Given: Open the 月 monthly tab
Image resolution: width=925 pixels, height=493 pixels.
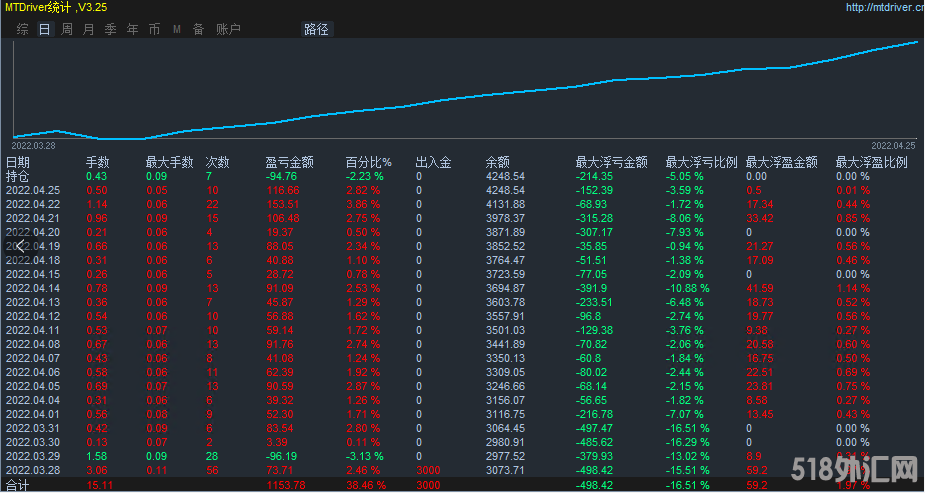Looking at the screenshot, I should [x=88, y=29].
